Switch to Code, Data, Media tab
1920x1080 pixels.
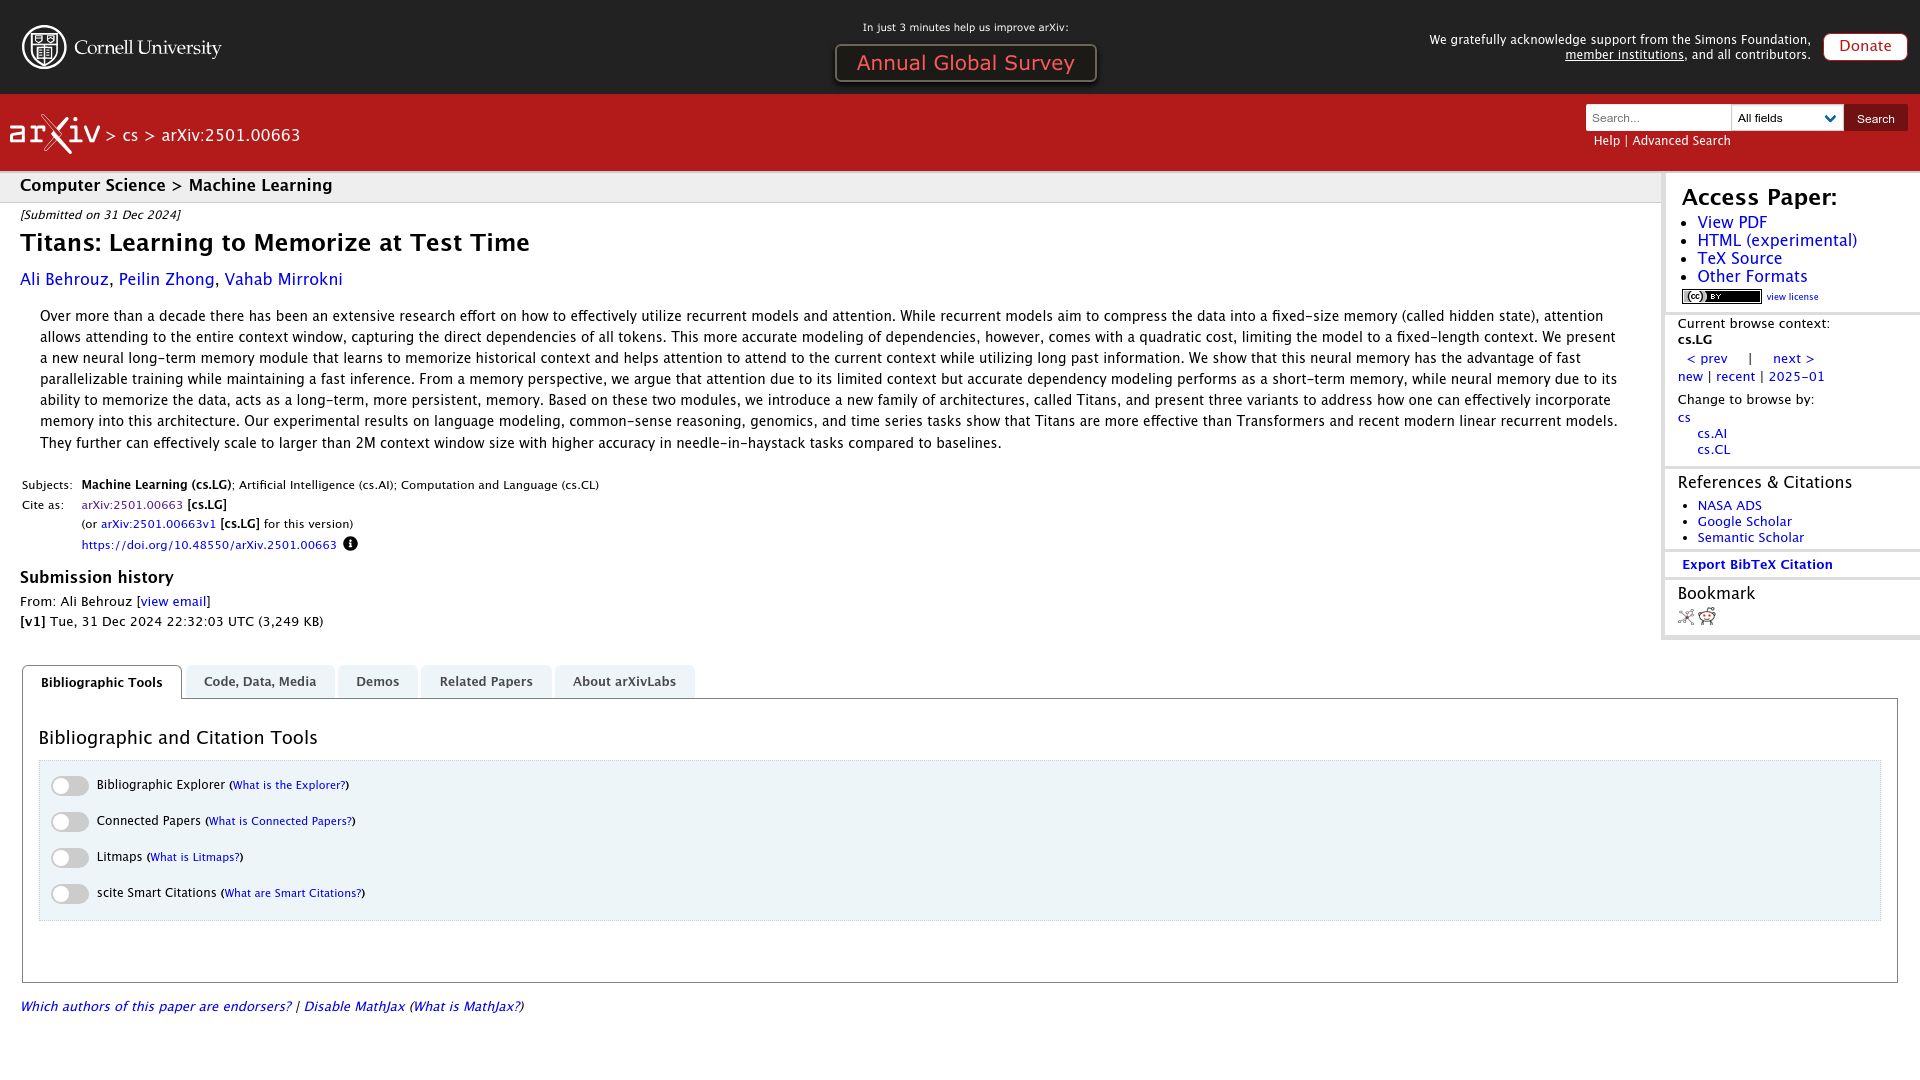[x=260, y=682]
